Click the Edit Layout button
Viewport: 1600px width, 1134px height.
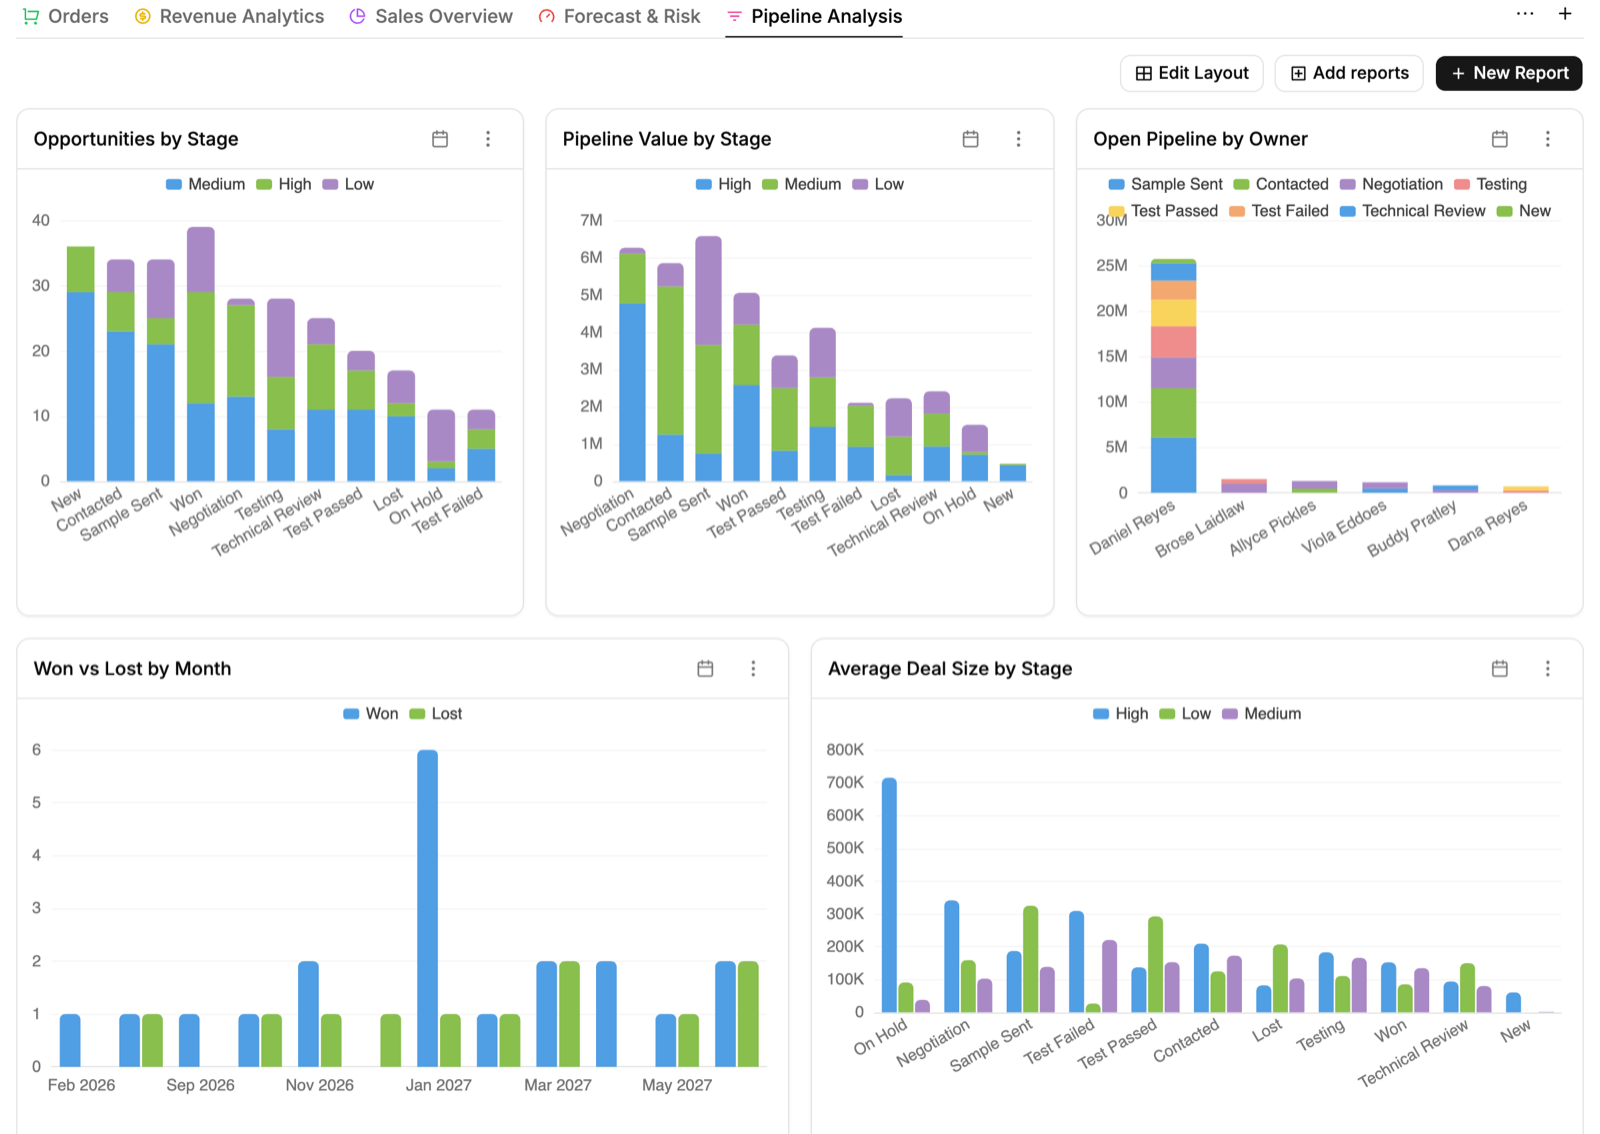point(1192,73)
